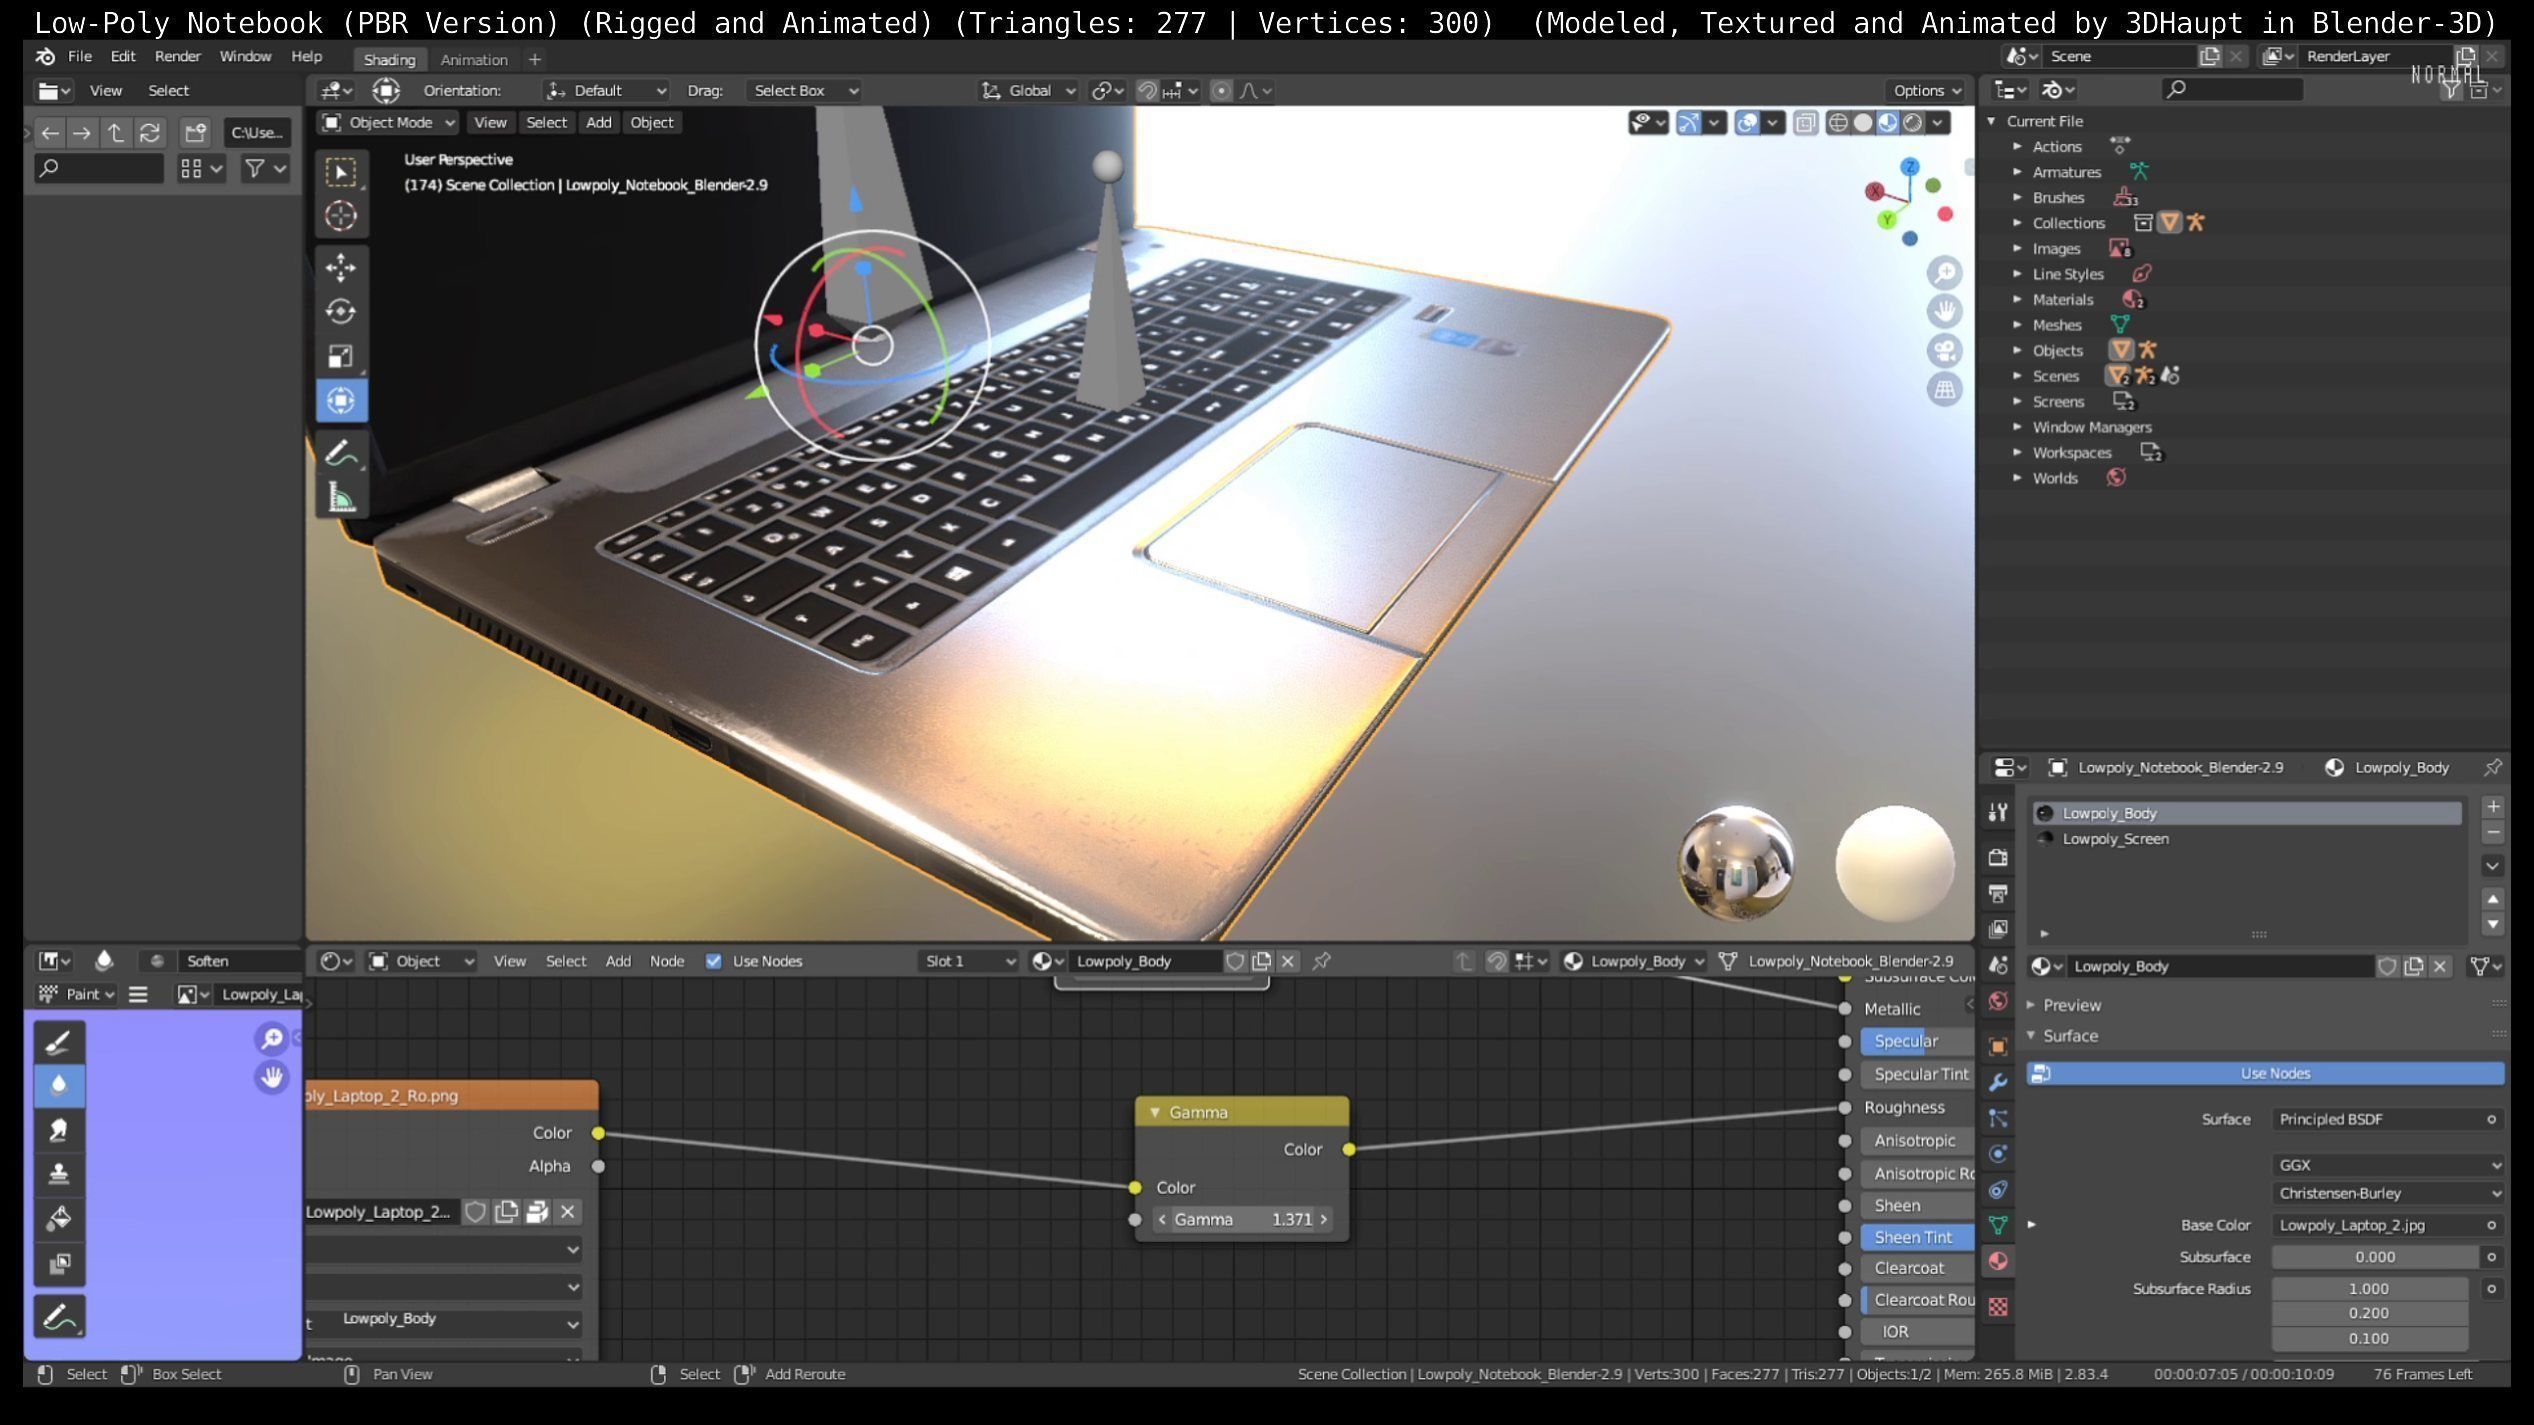Open the Slot 1 dropdown
Image resolution: width=2534 pixels, height=1425 pixels.
[967, 961]
